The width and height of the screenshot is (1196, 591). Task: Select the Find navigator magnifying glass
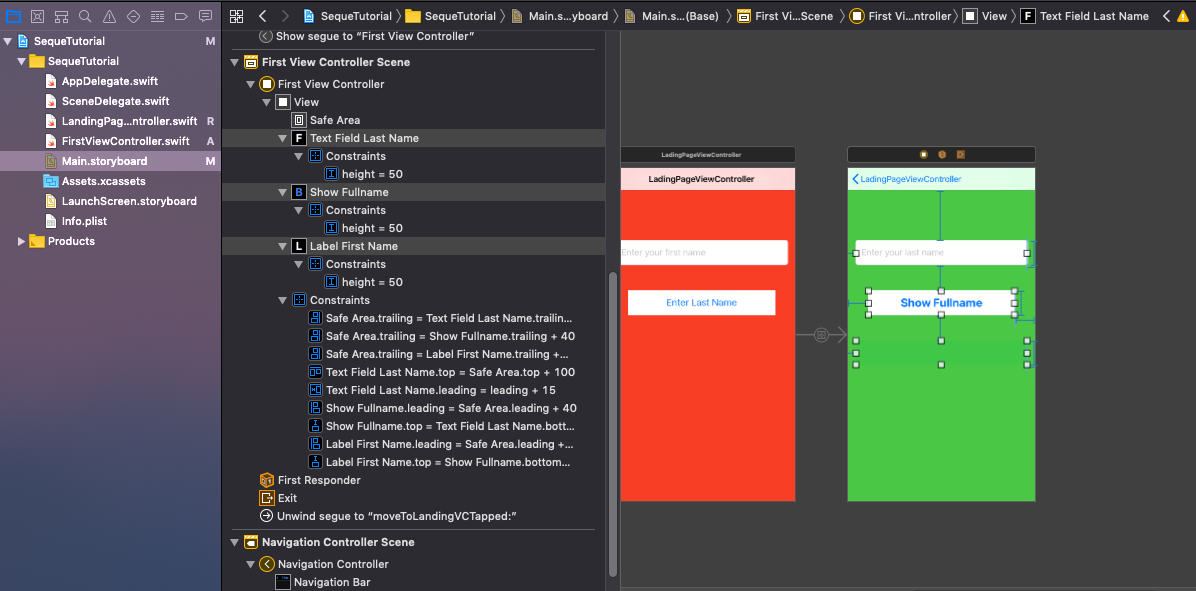(84, 15)
